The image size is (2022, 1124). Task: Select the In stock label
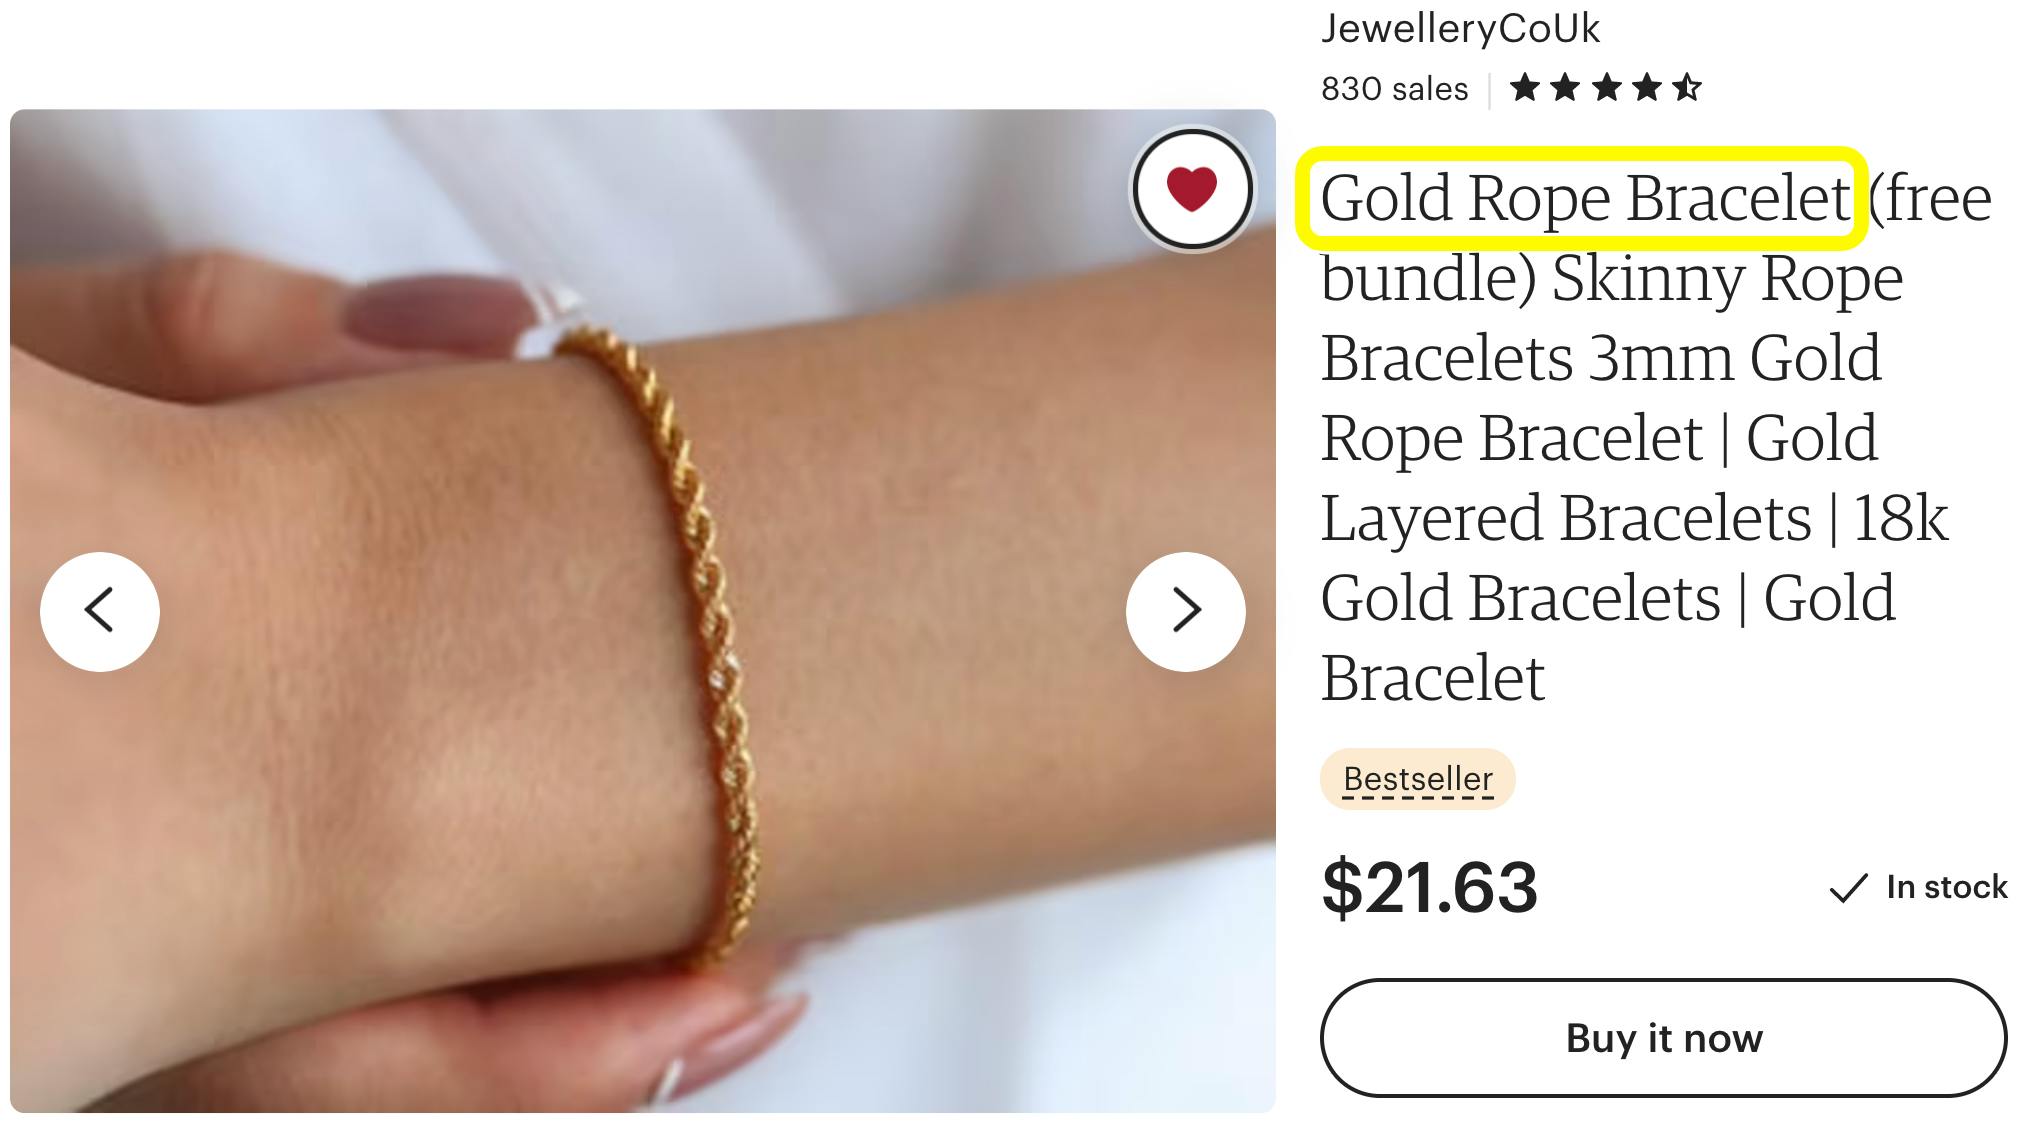pyautogui.click(x=1946, y=887)
